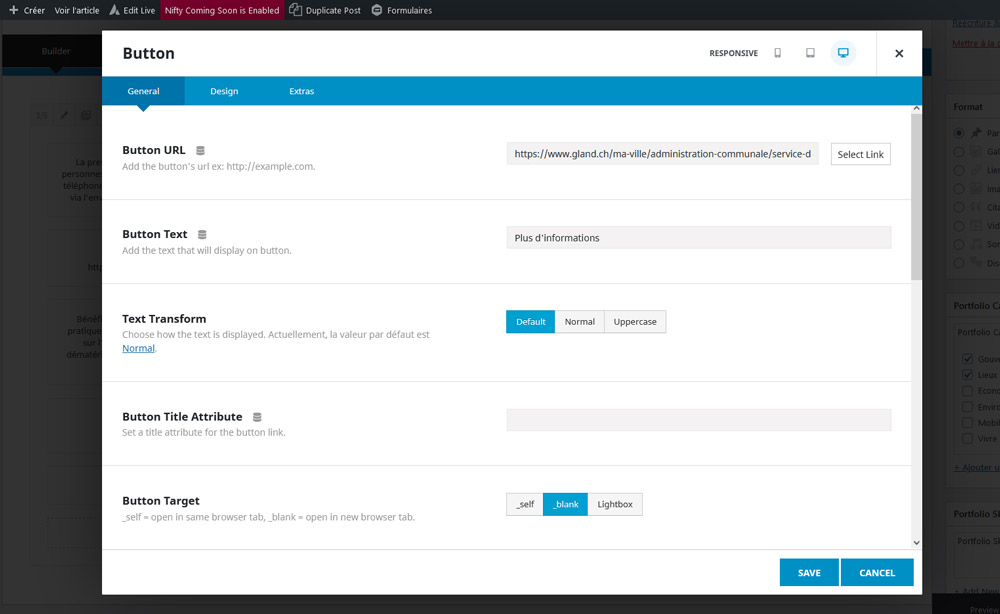Image resolution: width=1000 pixels, height=614 pixels.
Task: Select the mobile phone responsive view icon
Action: [x=777, y=53]
